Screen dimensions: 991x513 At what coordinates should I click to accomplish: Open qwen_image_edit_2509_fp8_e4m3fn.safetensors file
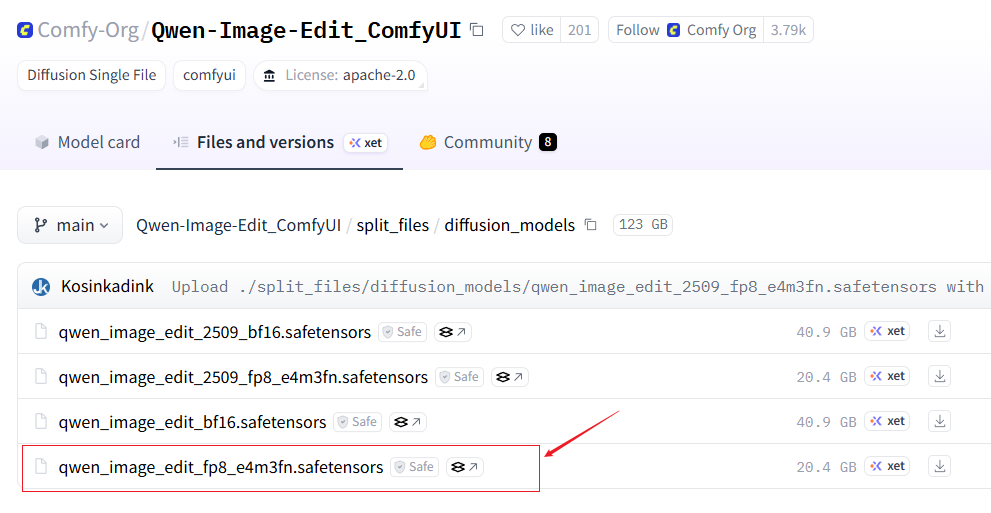[243, 377]
